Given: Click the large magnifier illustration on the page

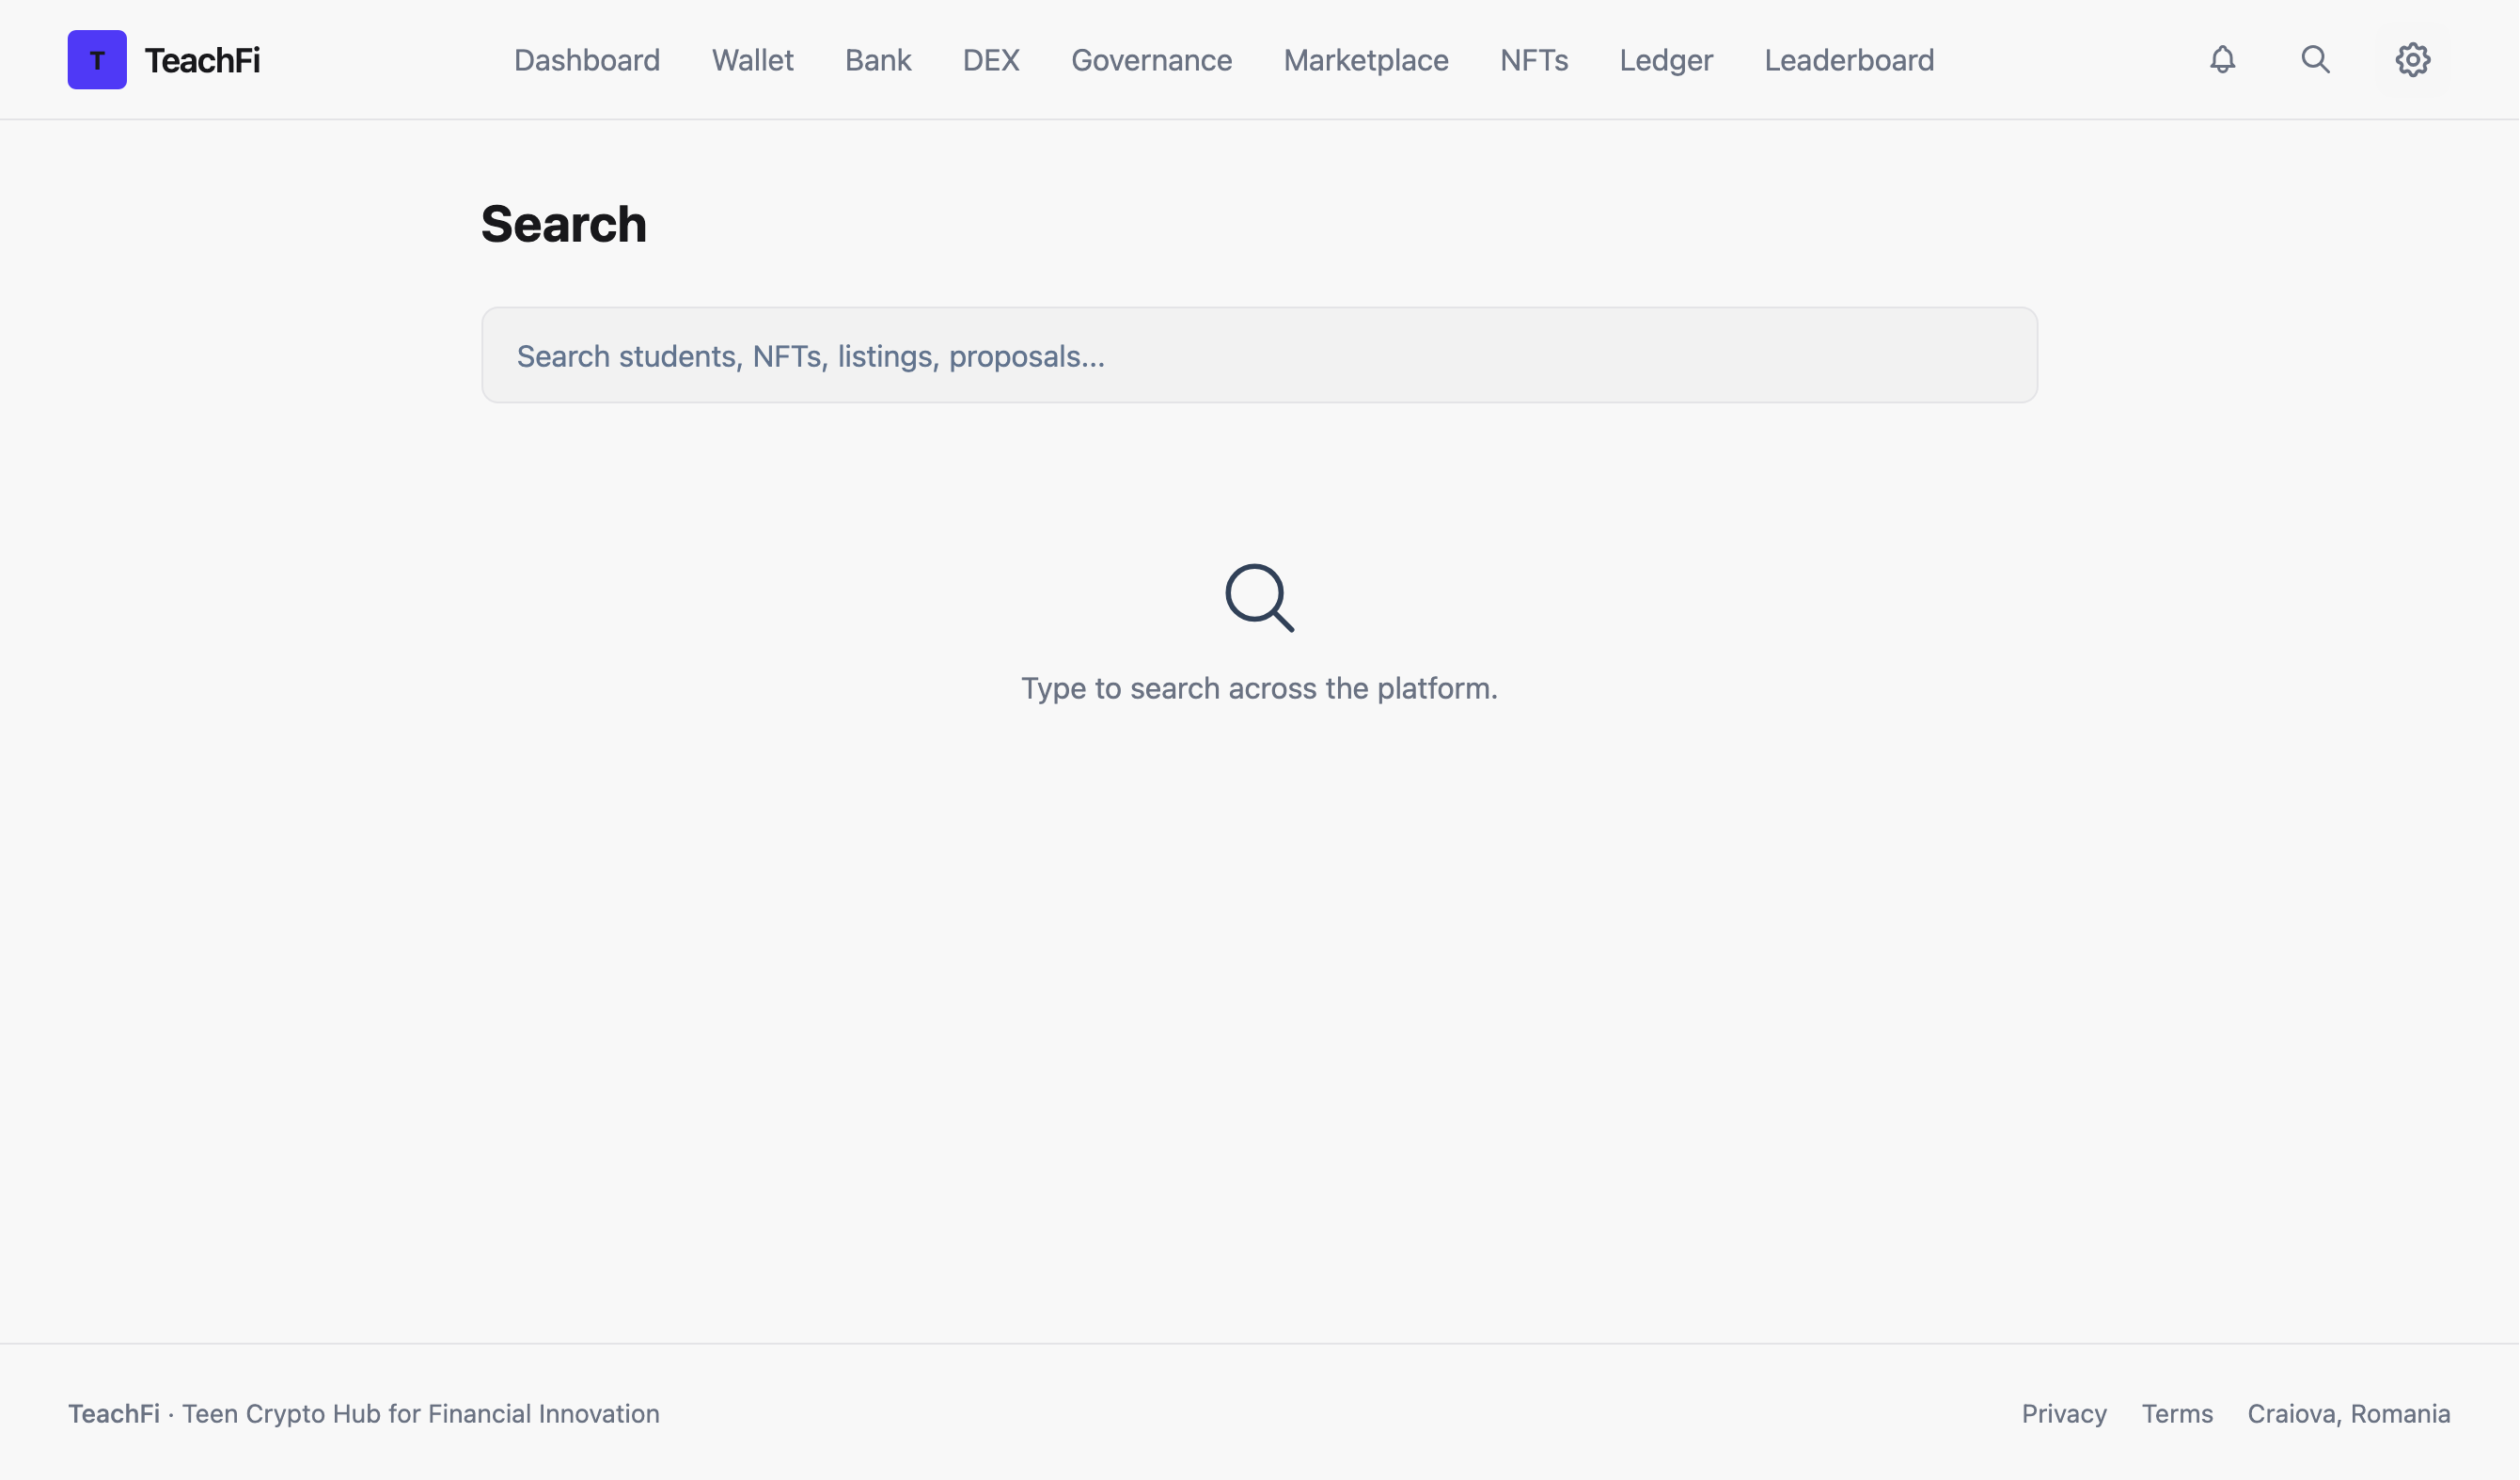Looking at the screenshot, I should point(1259,597).
